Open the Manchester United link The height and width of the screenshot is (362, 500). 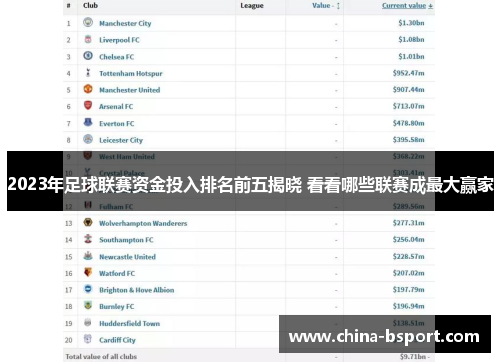pyautogui.click(x=130, y=90)
